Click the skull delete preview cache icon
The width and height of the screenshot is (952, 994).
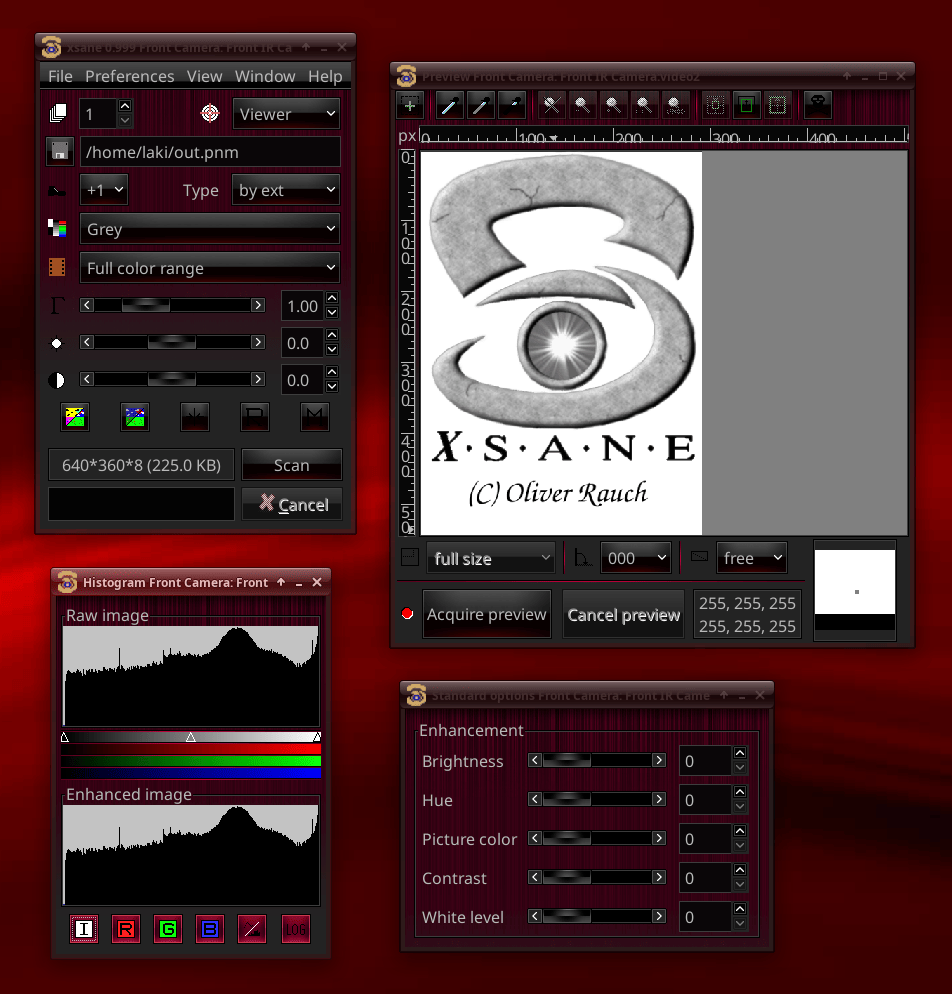818,105
